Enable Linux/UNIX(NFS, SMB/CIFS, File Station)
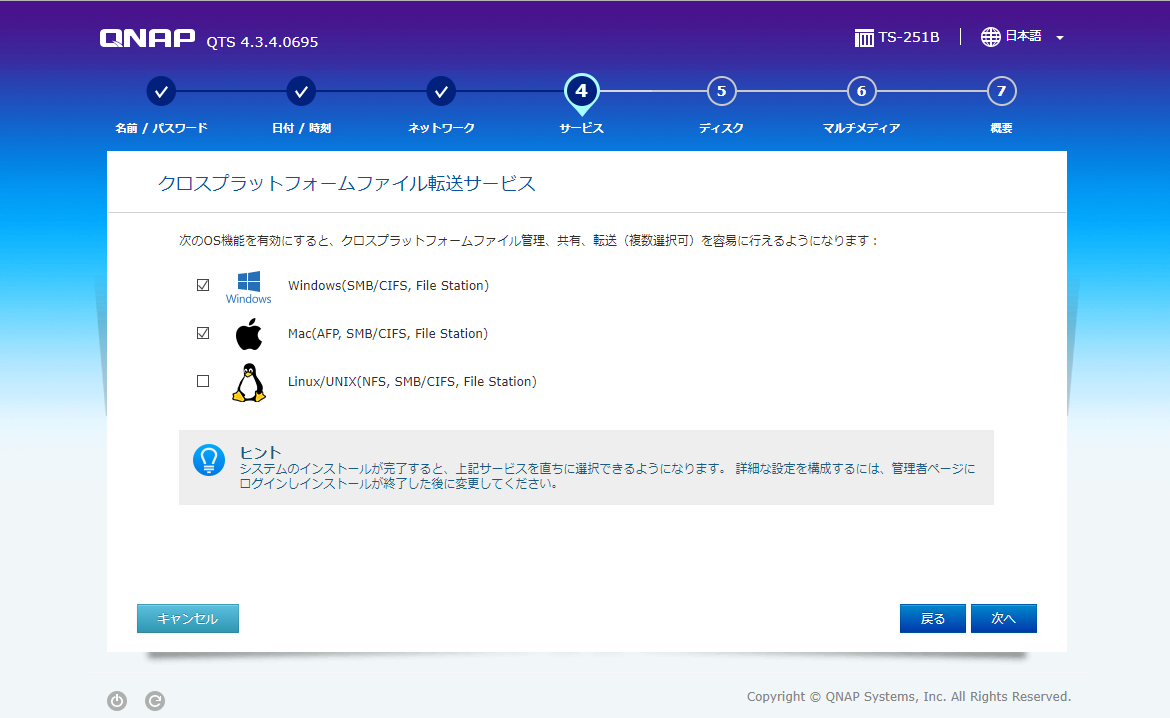This screenshot has width=1170, height=718. [x=203, y=381]
